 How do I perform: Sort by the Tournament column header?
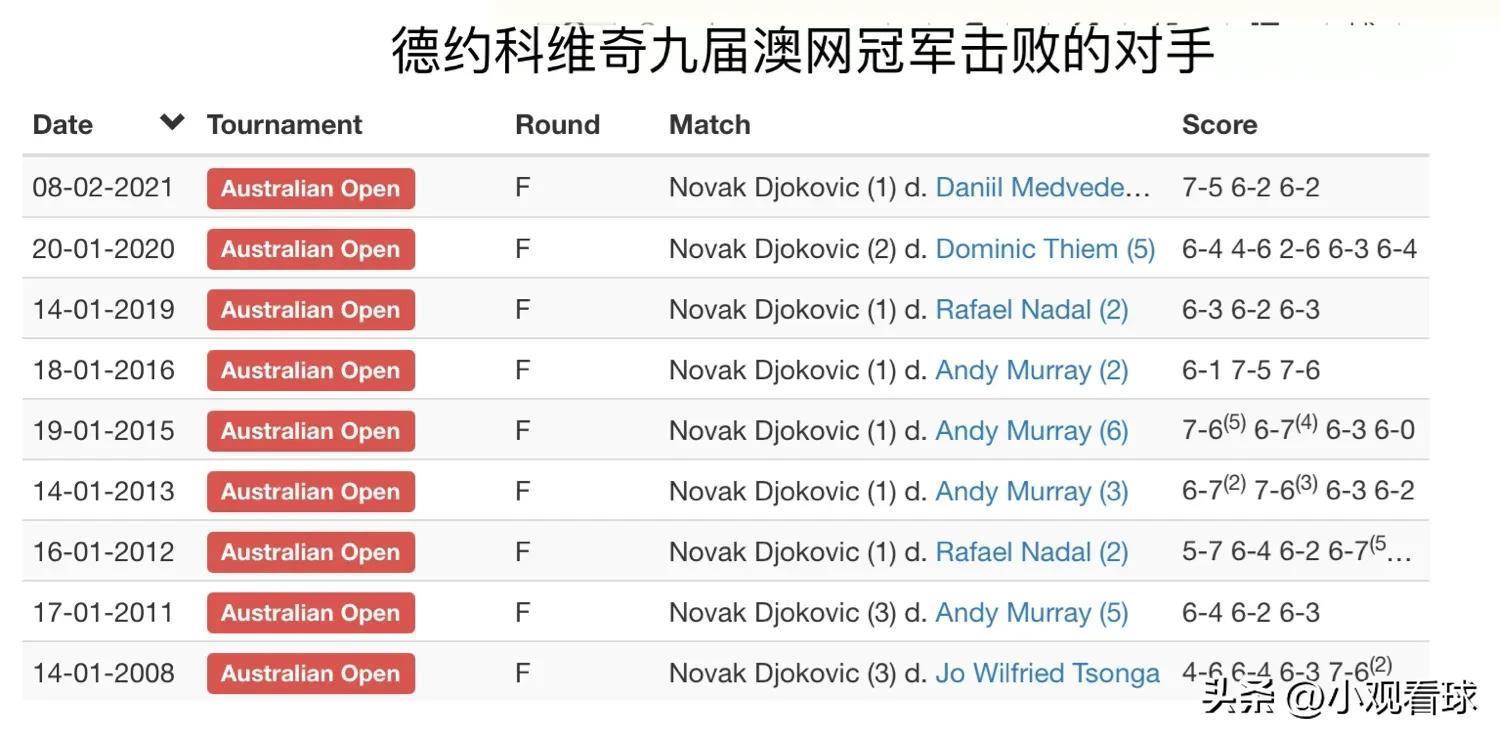[x=284, y=125]
